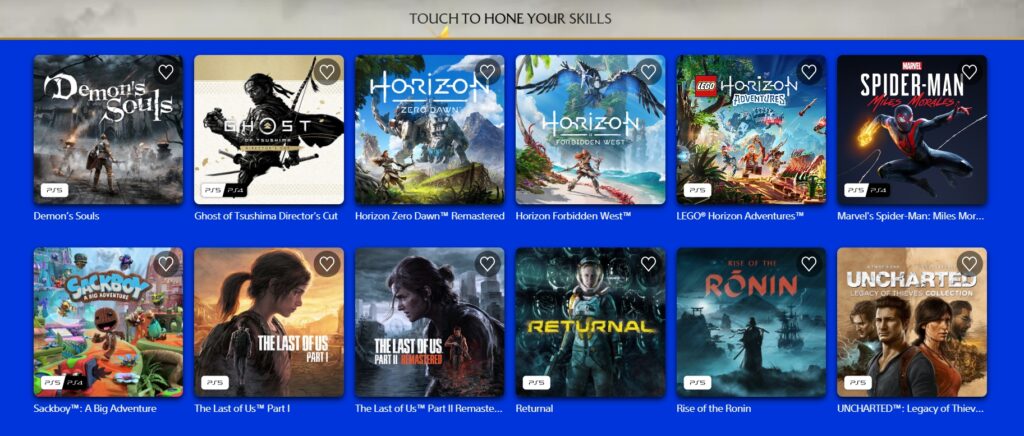This screenshot has width=1024, height=436.
Task: Open the Demon's Souls cover thumbnail
Action: pyautogui.click(x=108, y=130)
